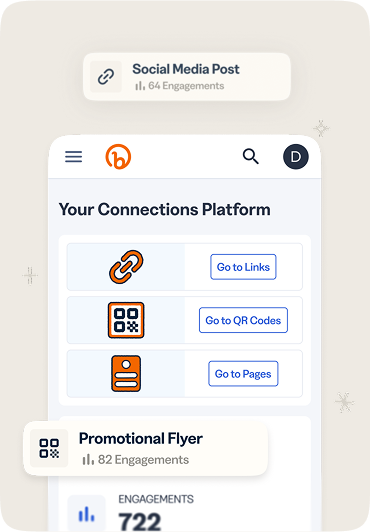Click the 64 Engagements stat
370x532 pixels.
(x=180, y=86)
